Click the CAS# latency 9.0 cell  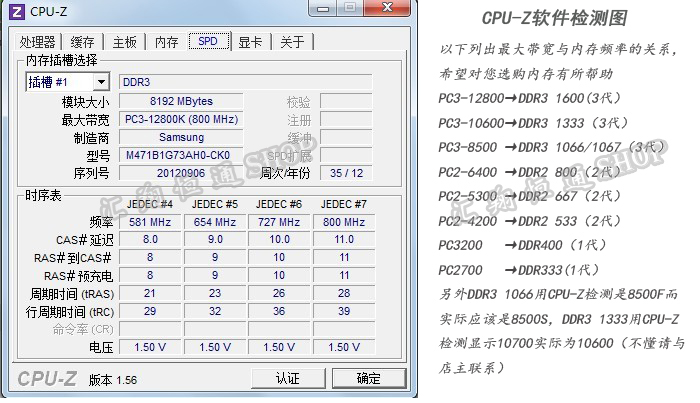coord(215,239)
